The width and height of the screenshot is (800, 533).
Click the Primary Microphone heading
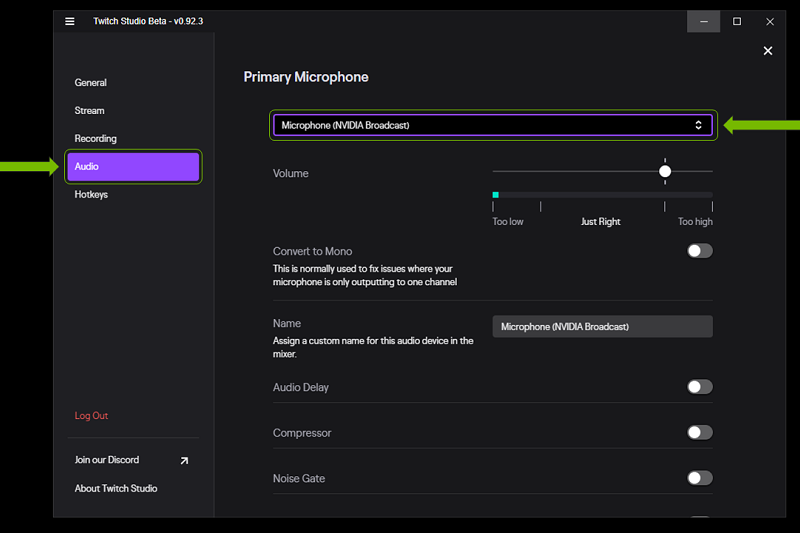306,77
